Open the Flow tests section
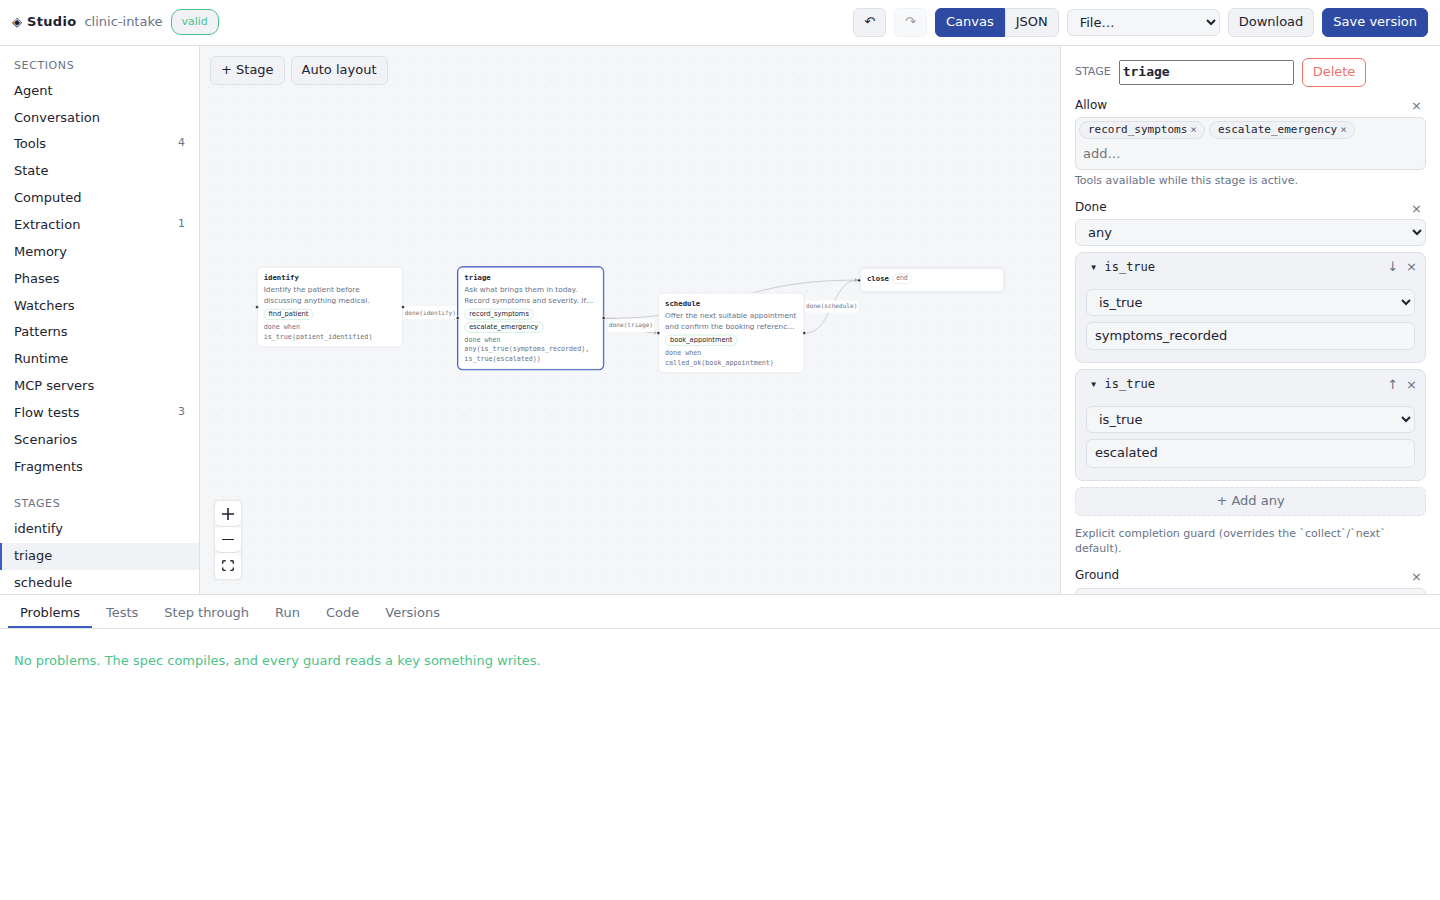 pyautogui.click(x=99, y=412)
